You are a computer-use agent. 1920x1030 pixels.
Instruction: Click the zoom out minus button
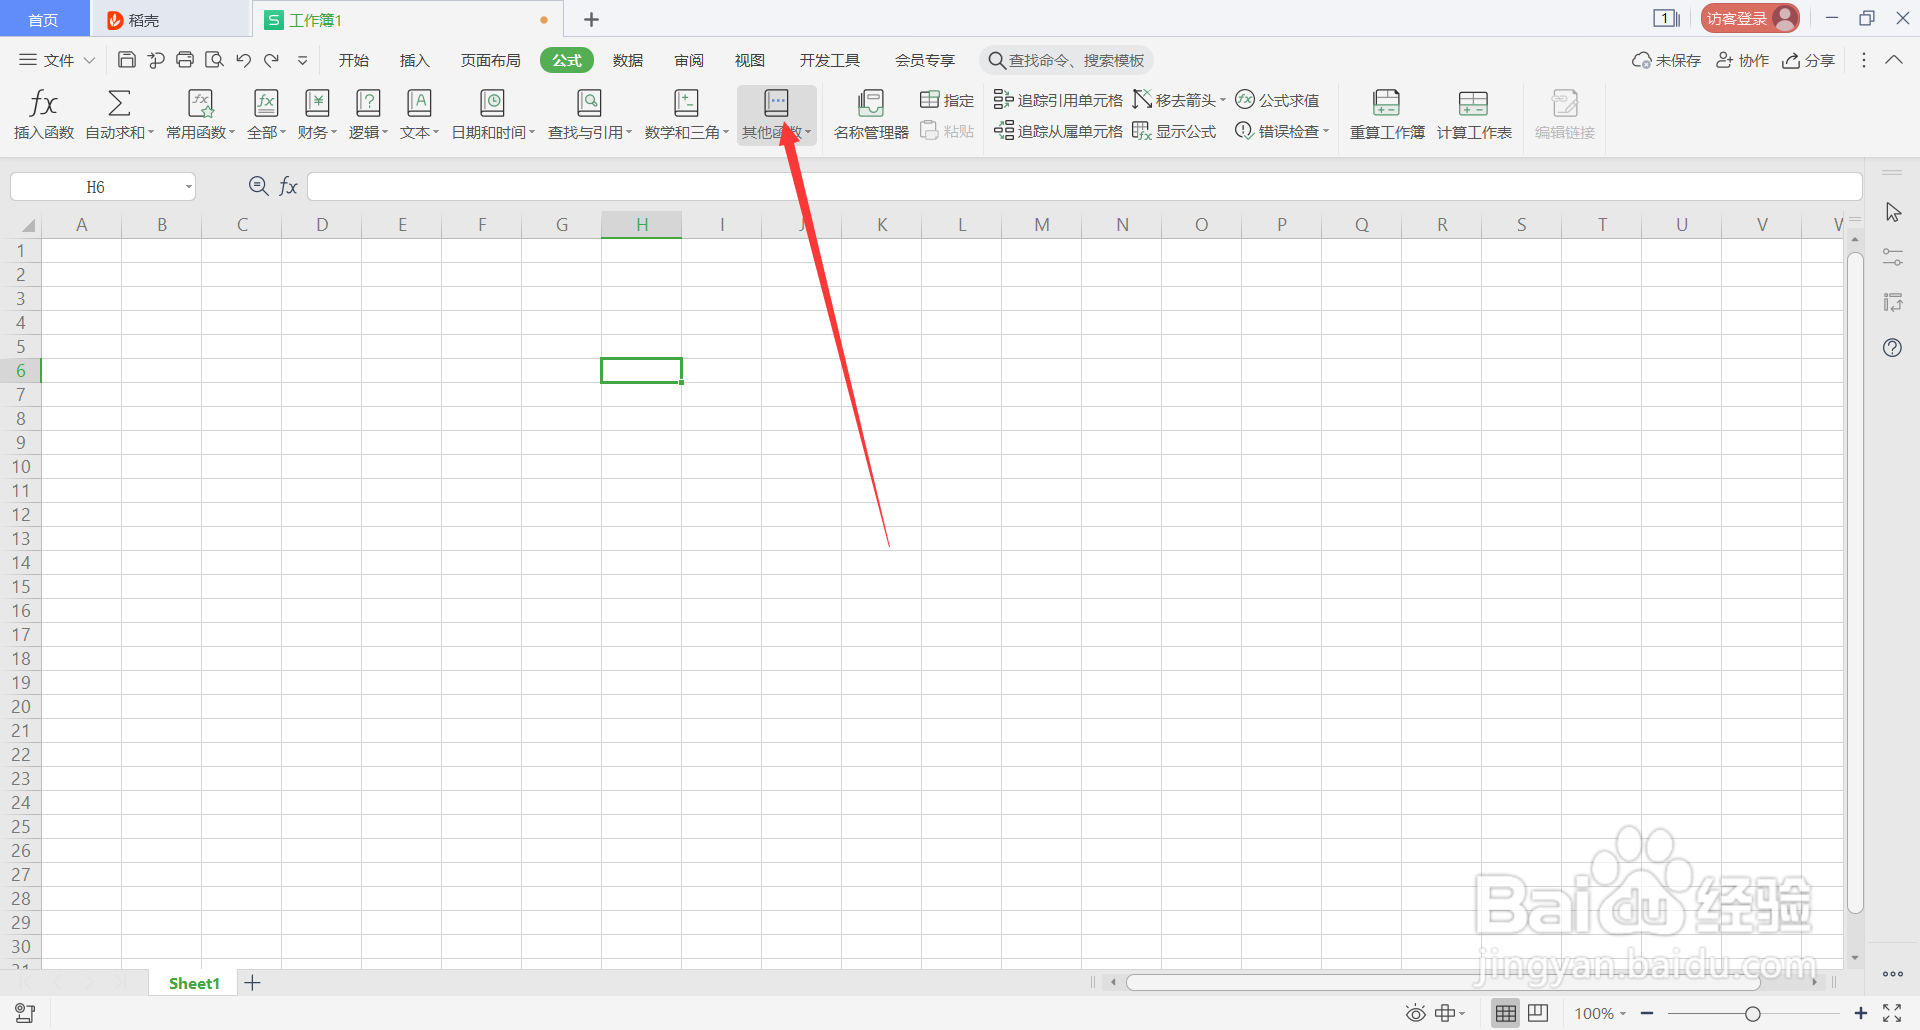click(1647, 1014)
